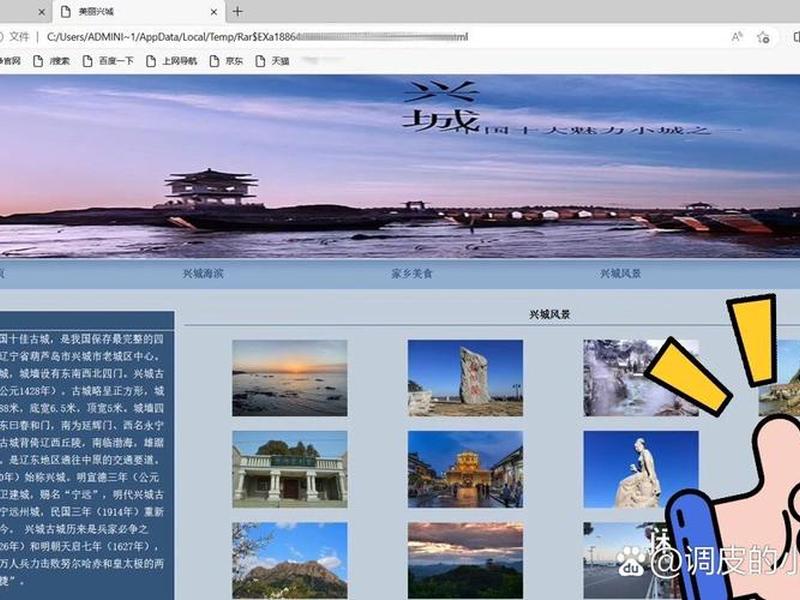Add this page to favorites star icon
800x600 pixels.
click(763, 37)
